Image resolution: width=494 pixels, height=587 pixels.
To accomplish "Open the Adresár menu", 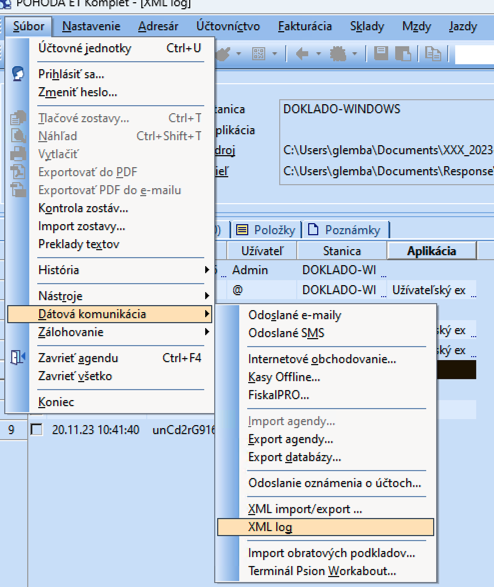I will (x=158, y=26).
